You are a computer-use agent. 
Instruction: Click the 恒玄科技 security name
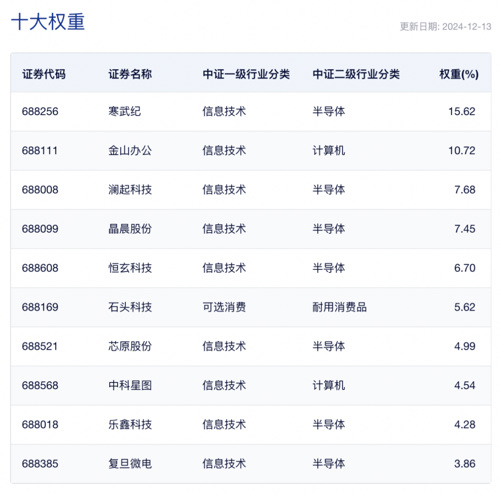point(130,268)
